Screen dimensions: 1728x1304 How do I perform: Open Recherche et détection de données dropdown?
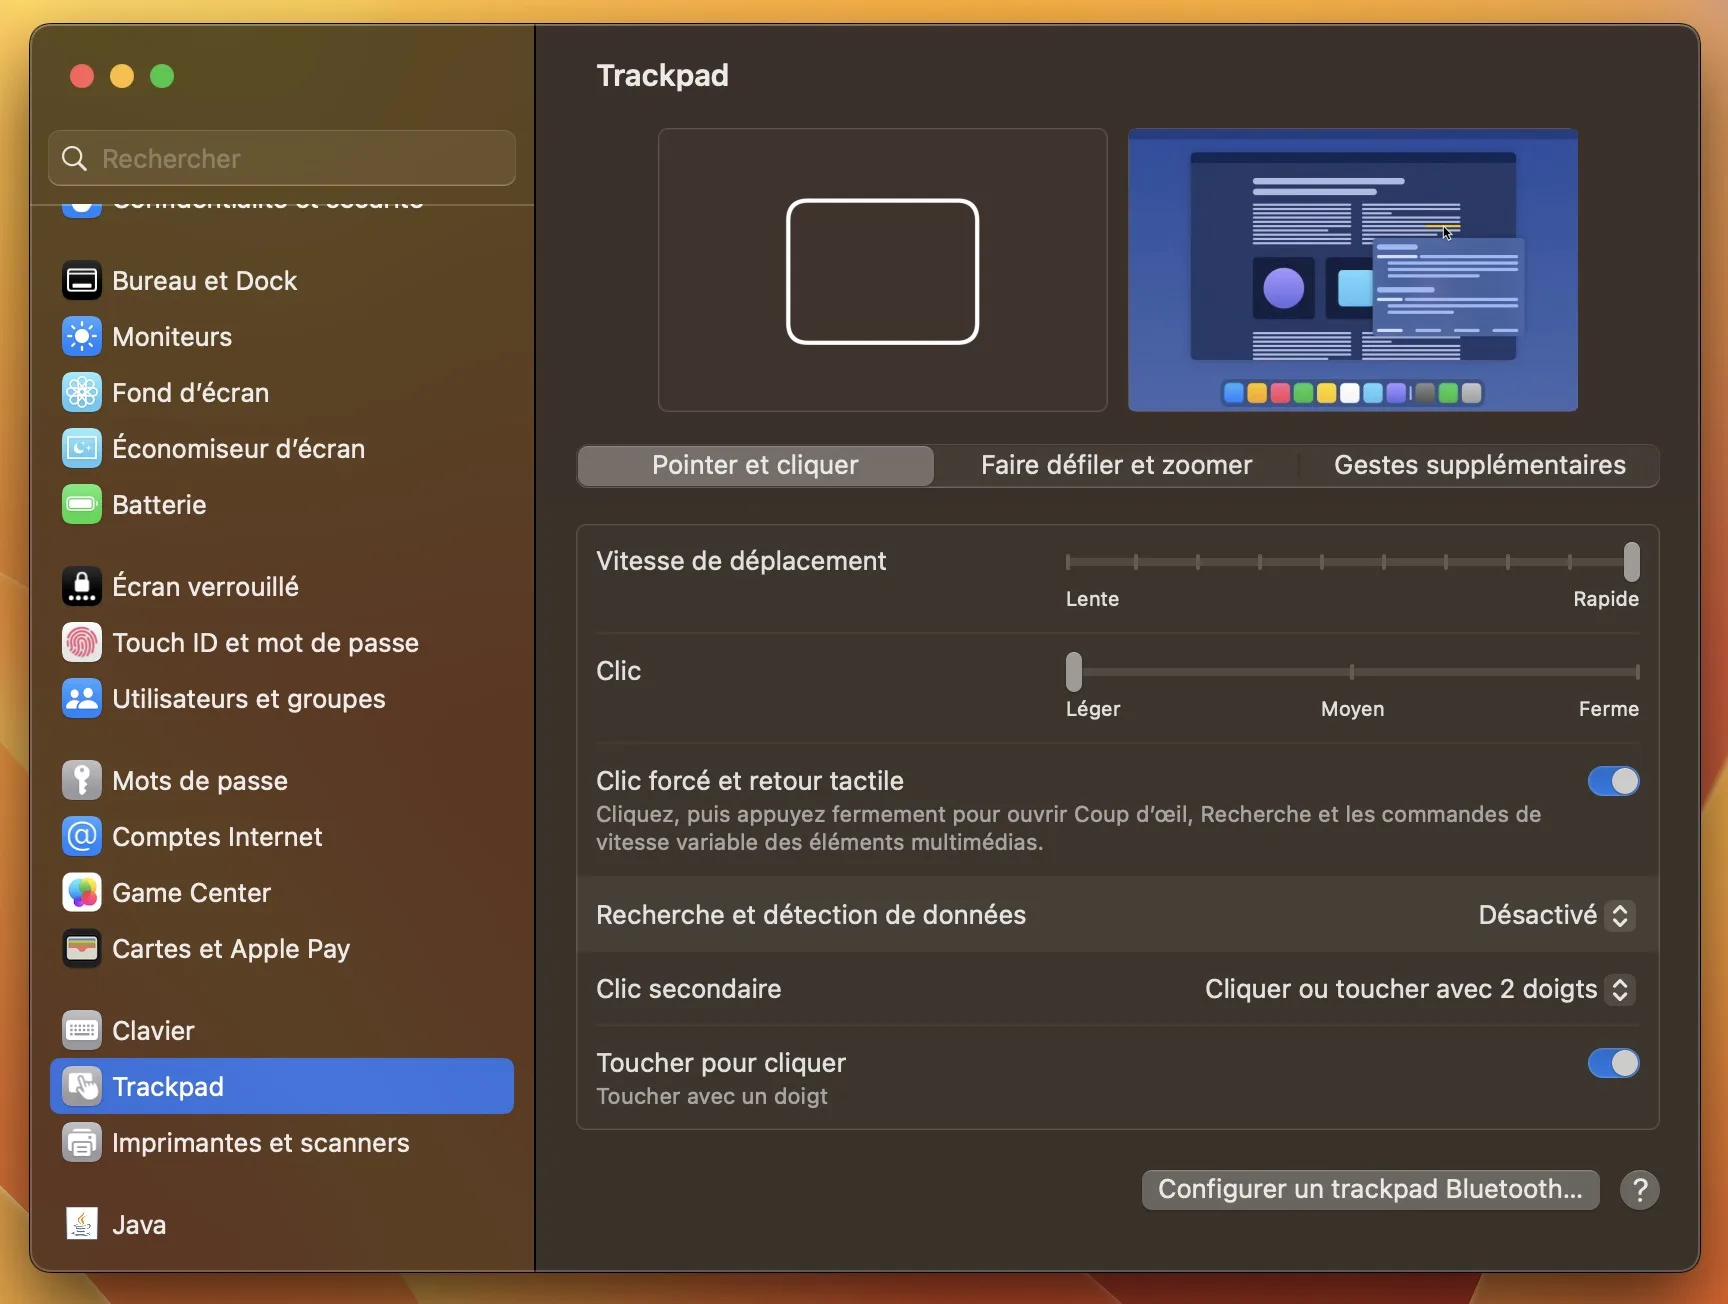(x=1556, y=915)
